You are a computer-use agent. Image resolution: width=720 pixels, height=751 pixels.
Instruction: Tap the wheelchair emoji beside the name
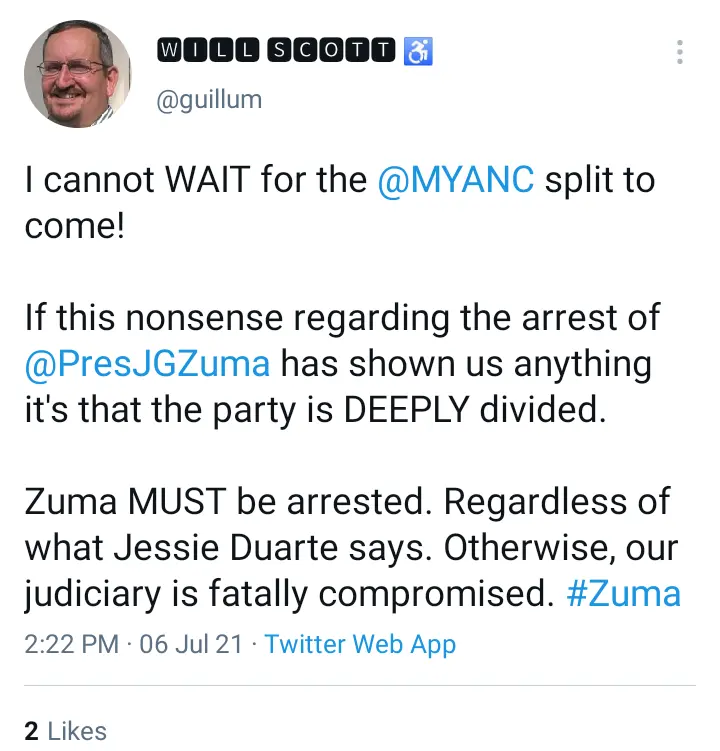pos(417,51)
